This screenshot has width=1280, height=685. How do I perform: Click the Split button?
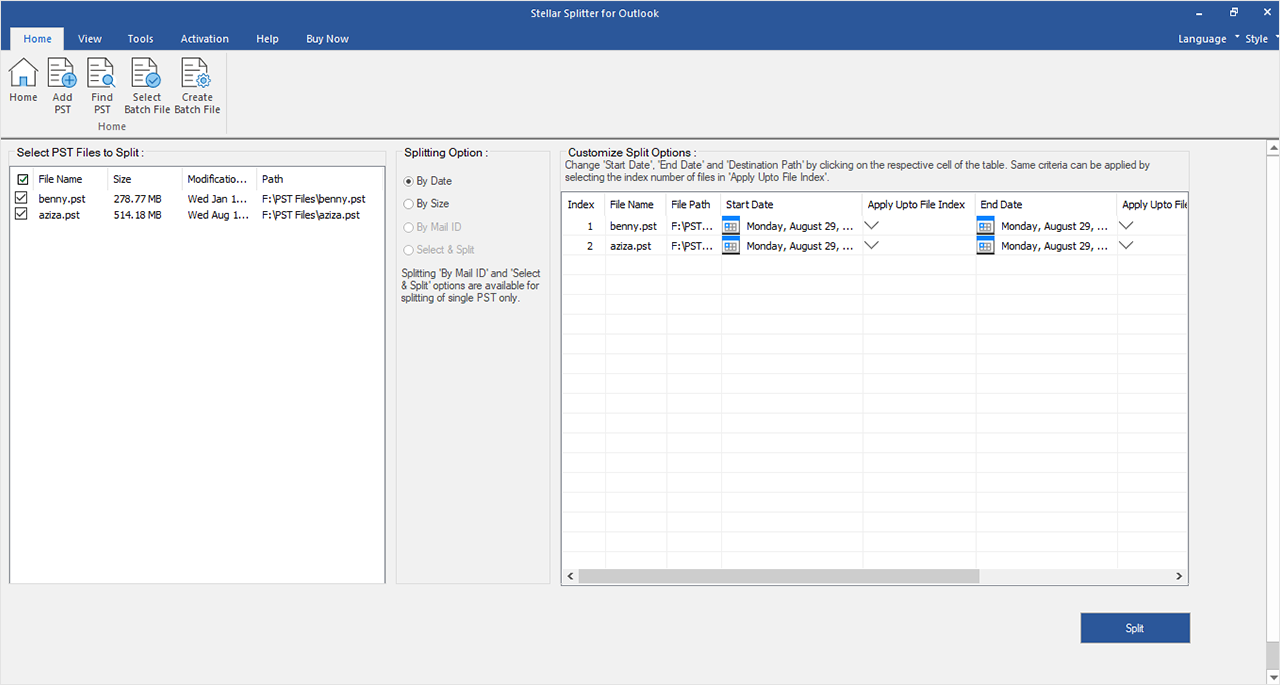(x=1135, y=628)
